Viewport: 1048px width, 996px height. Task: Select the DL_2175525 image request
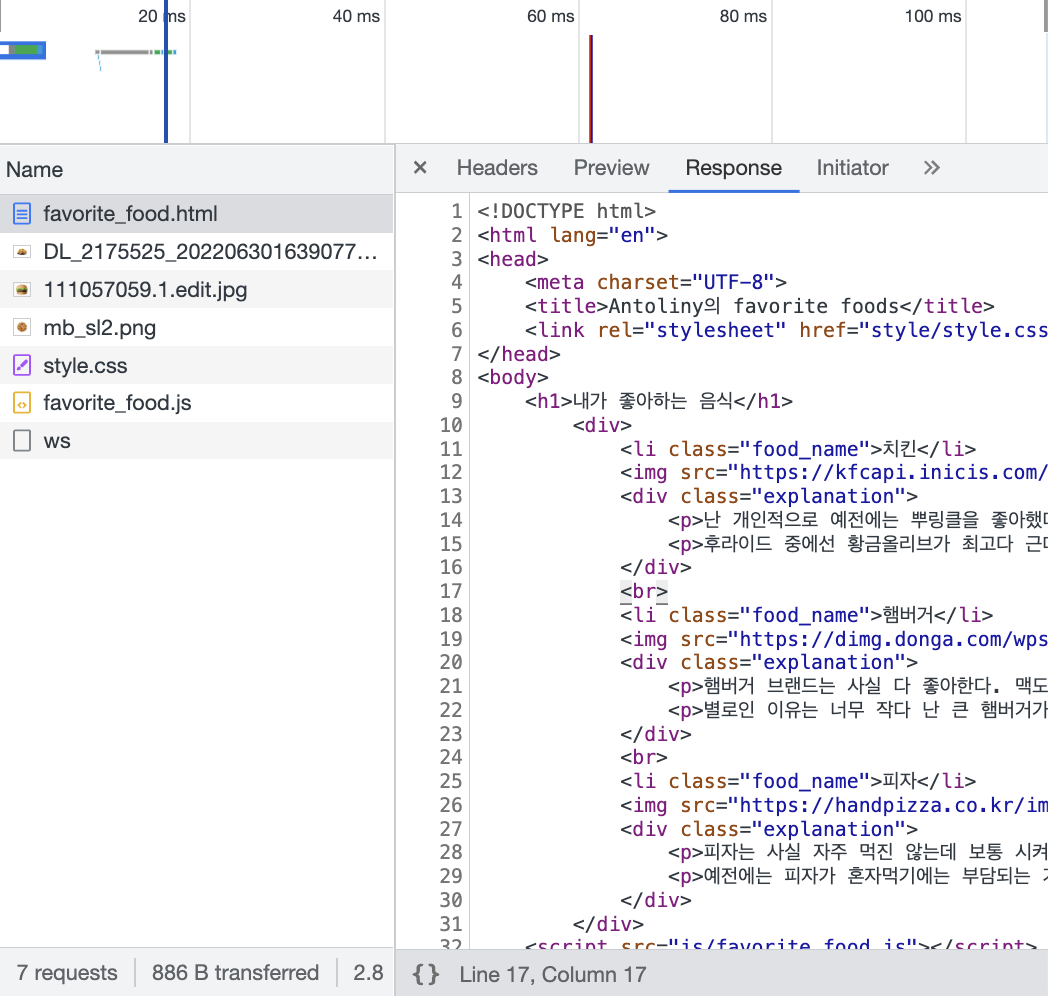[x=196, y=252]
